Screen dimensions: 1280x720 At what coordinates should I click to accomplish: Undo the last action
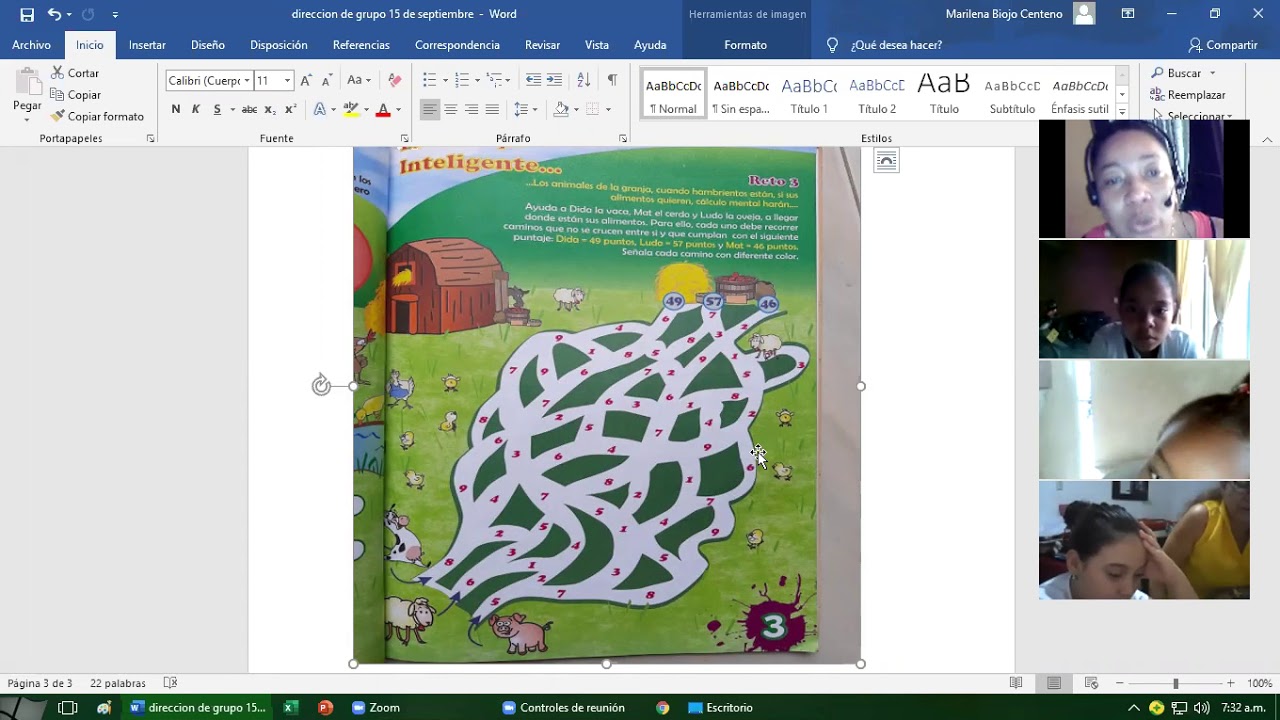point(54,14)
